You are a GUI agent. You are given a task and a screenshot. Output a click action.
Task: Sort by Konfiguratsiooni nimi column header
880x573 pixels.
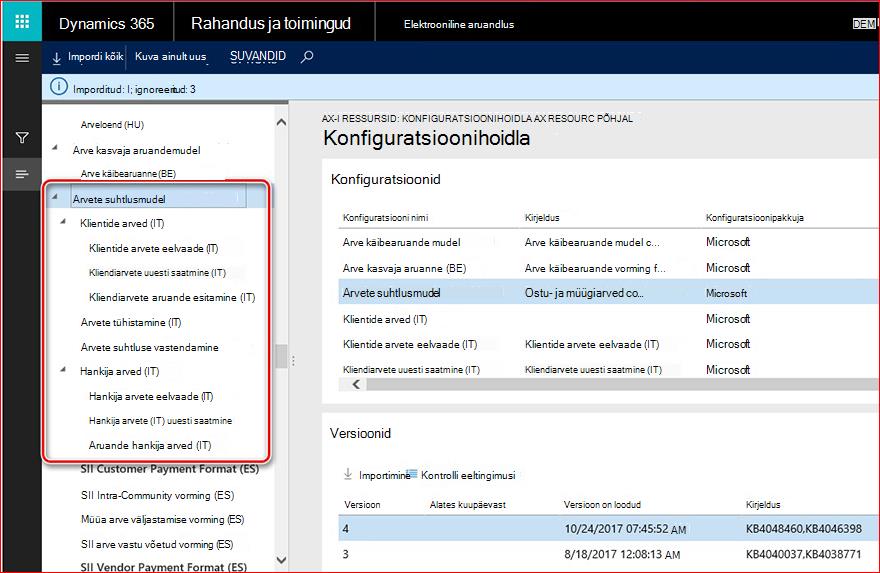386,218
